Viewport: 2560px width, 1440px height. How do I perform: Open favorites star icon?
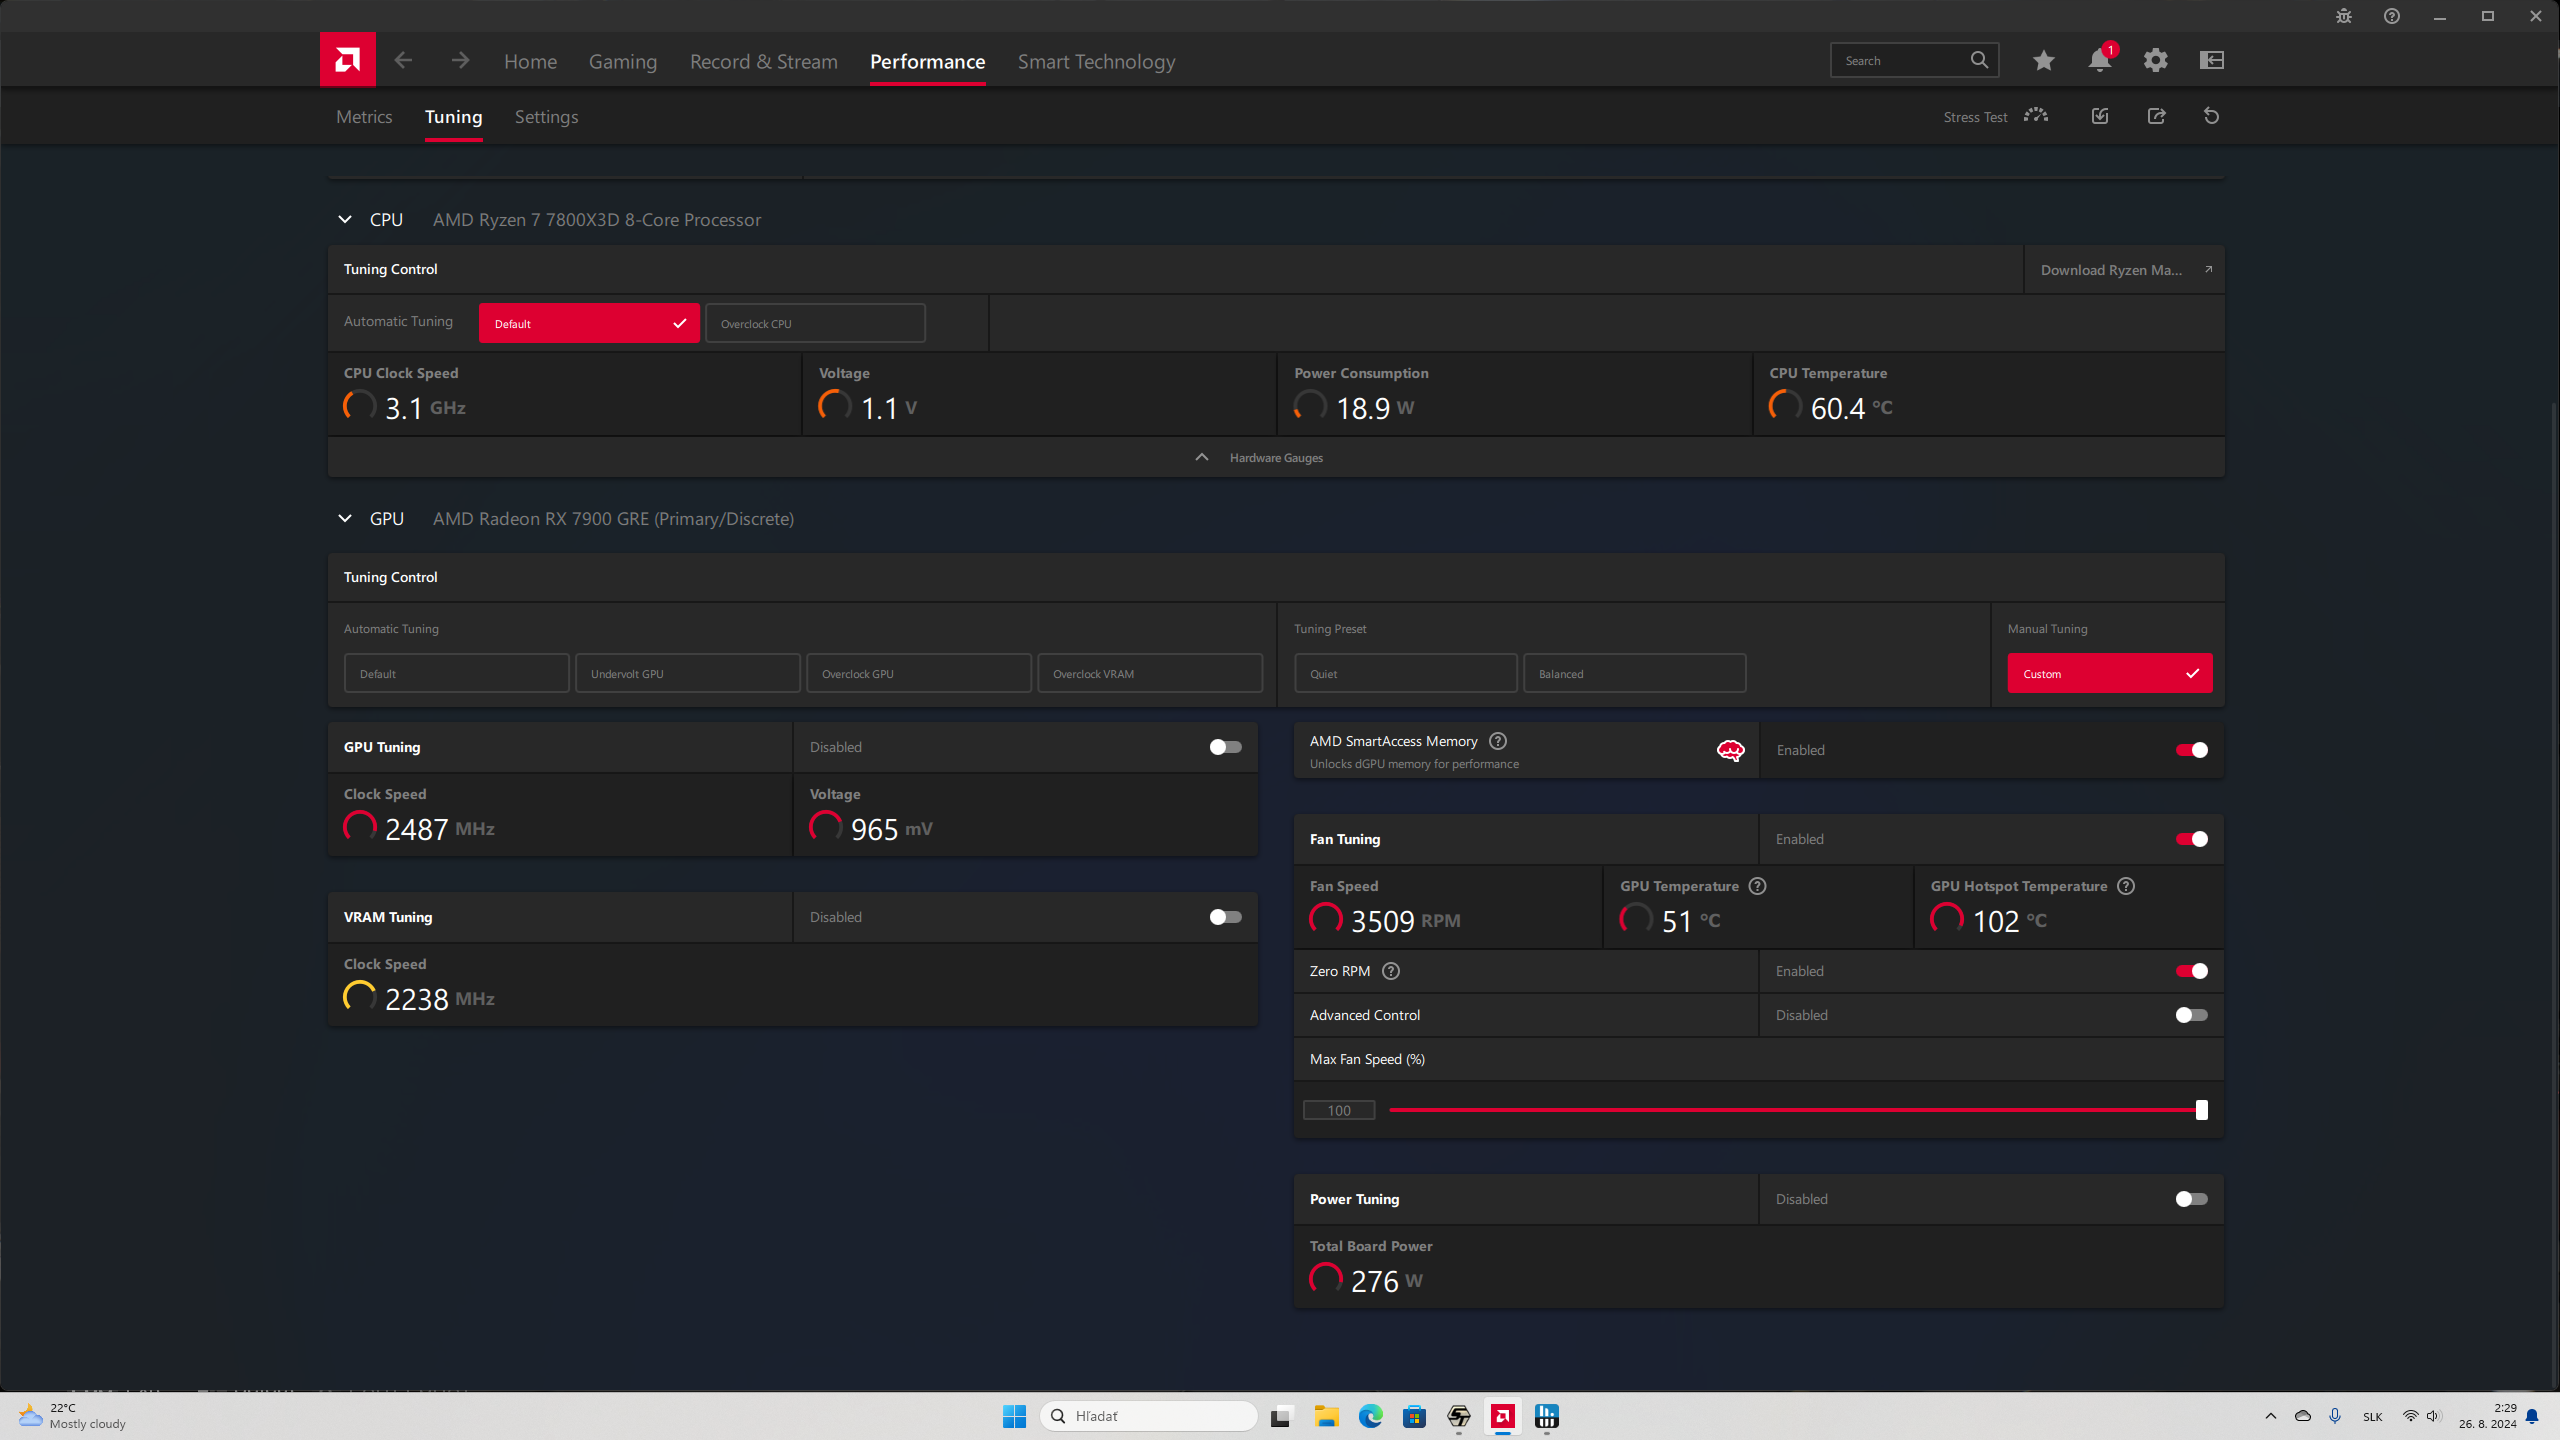click(2043, 61)
